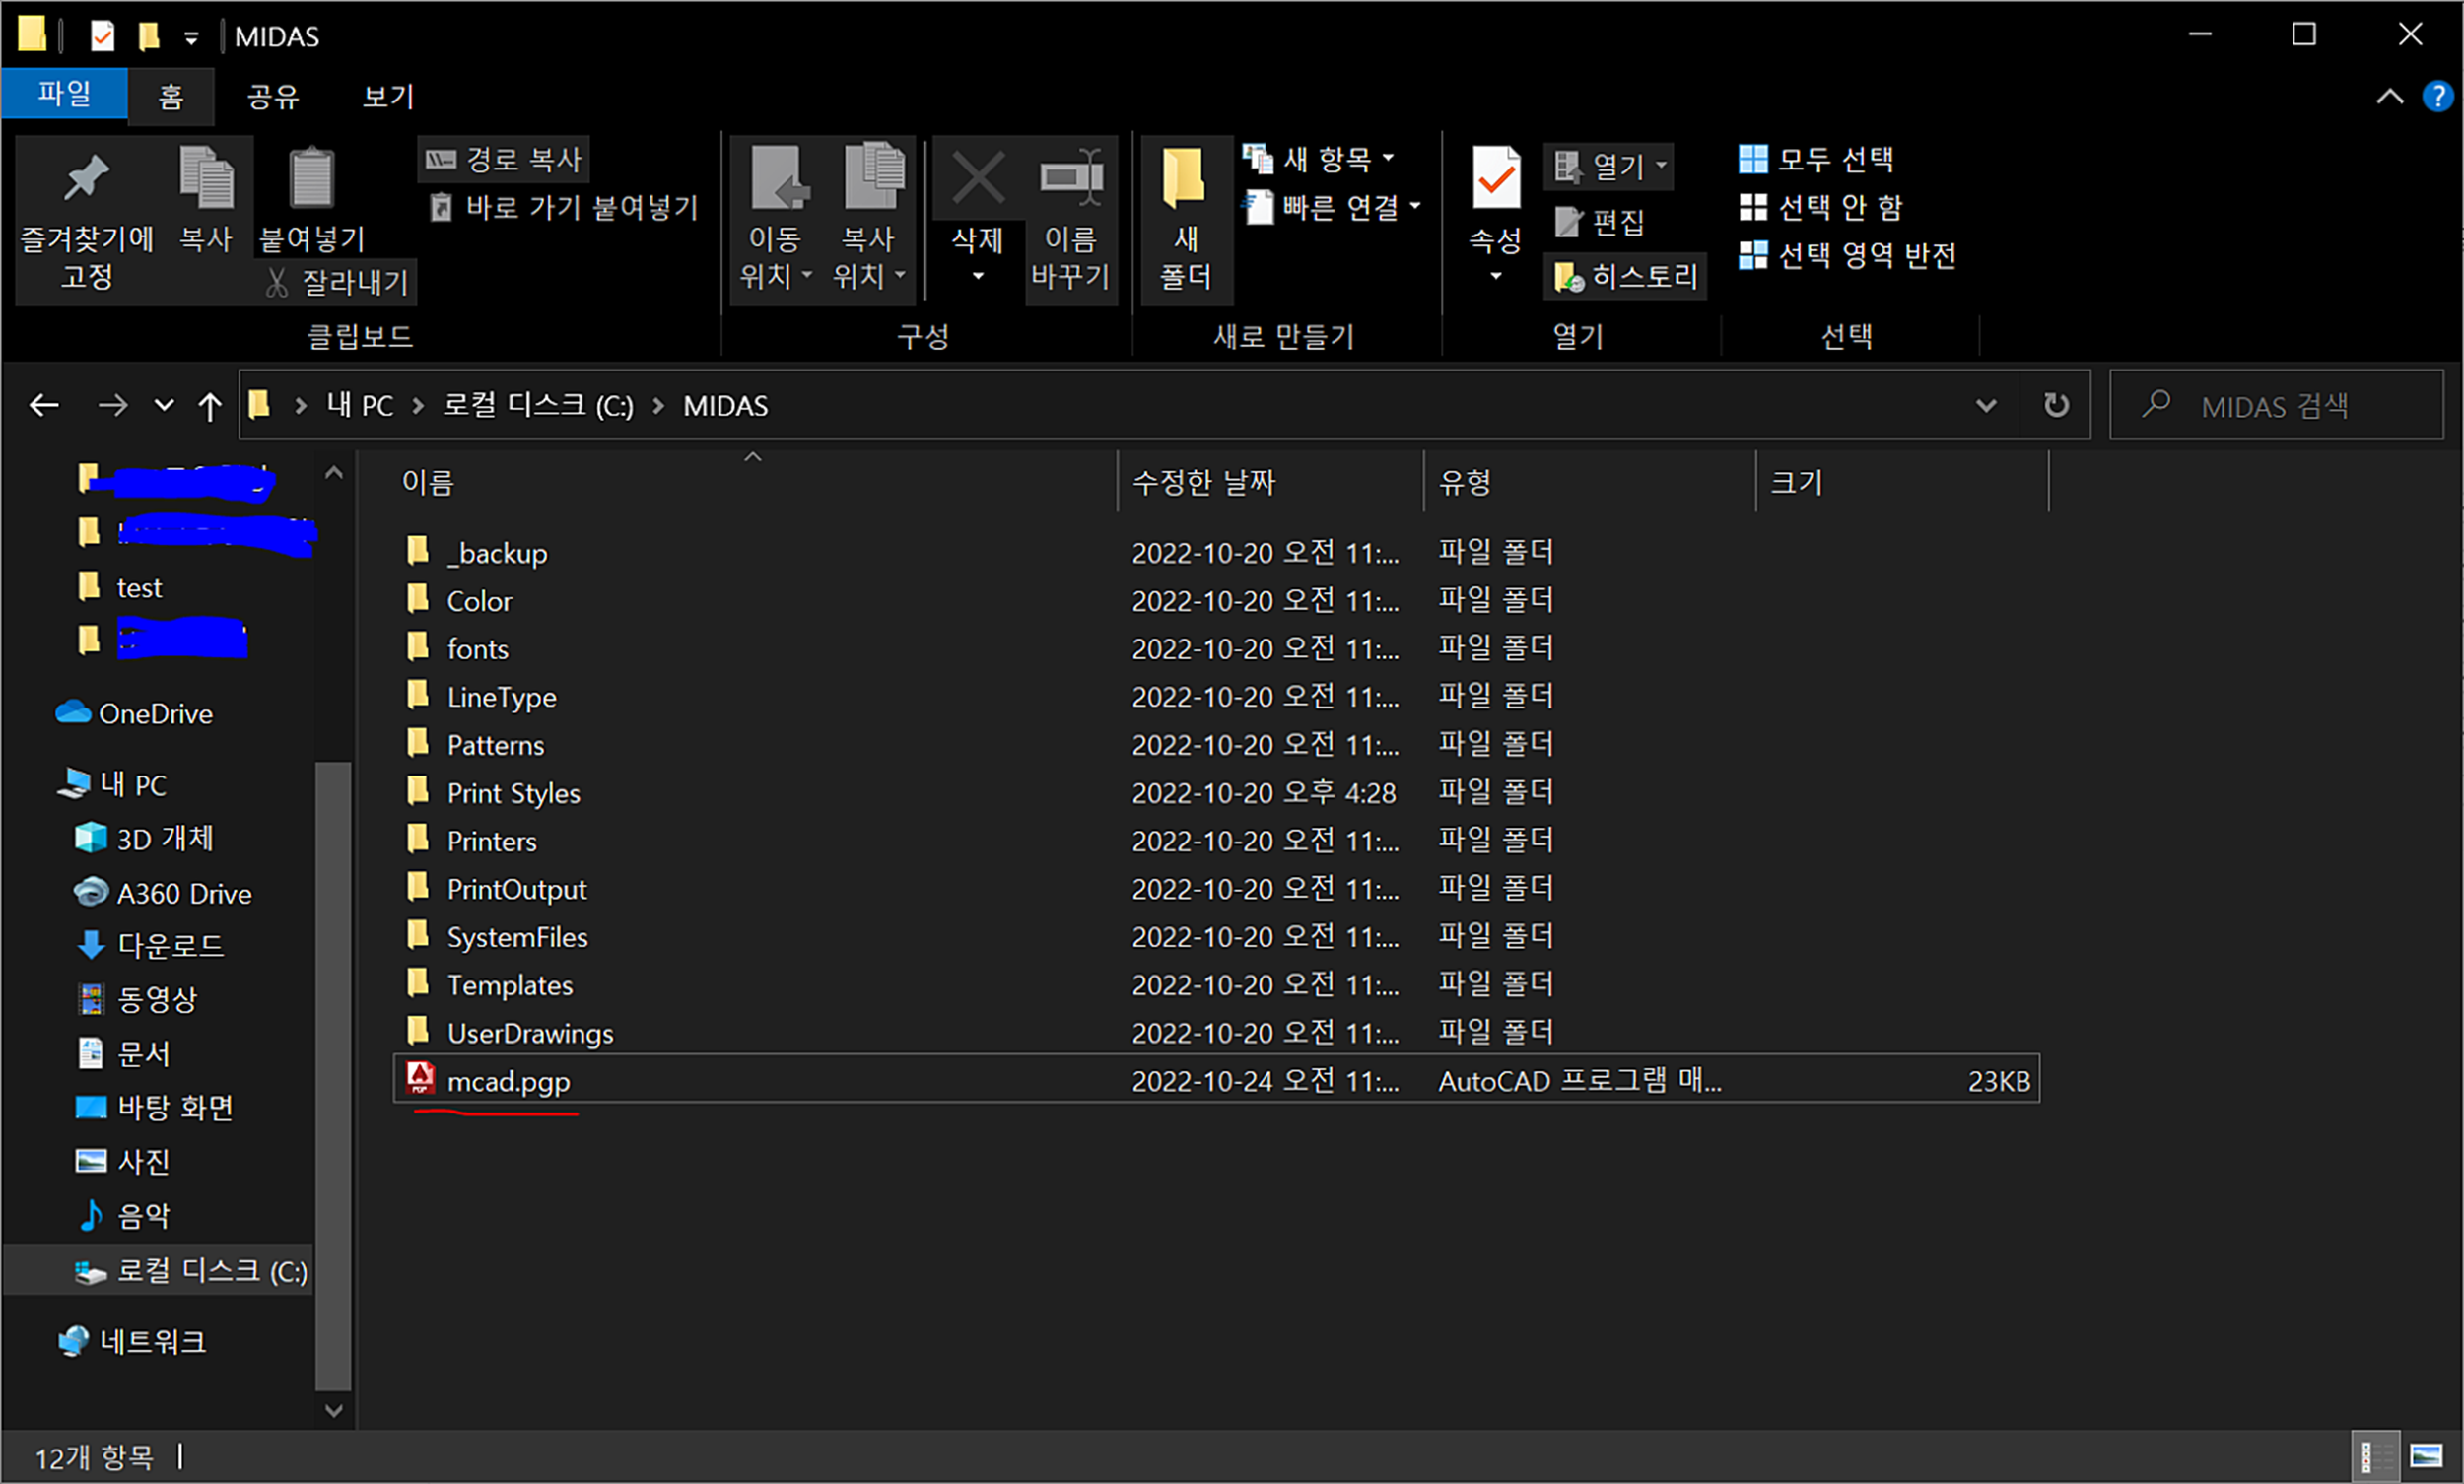This screenshot has height=1484, width=2464.
Task: Go up one folder level arrow
Action: (x=210, y=405)
